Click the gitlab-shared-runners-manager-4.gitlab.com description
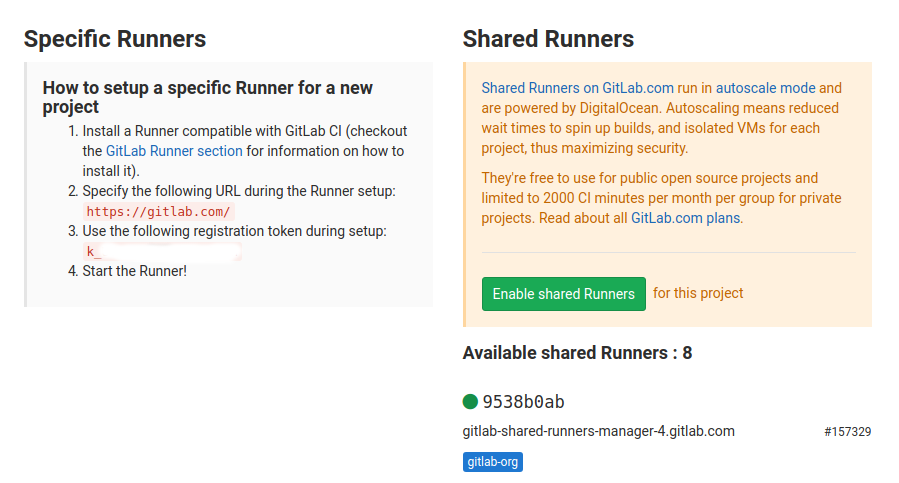899x483 pixels. point(599,431)
